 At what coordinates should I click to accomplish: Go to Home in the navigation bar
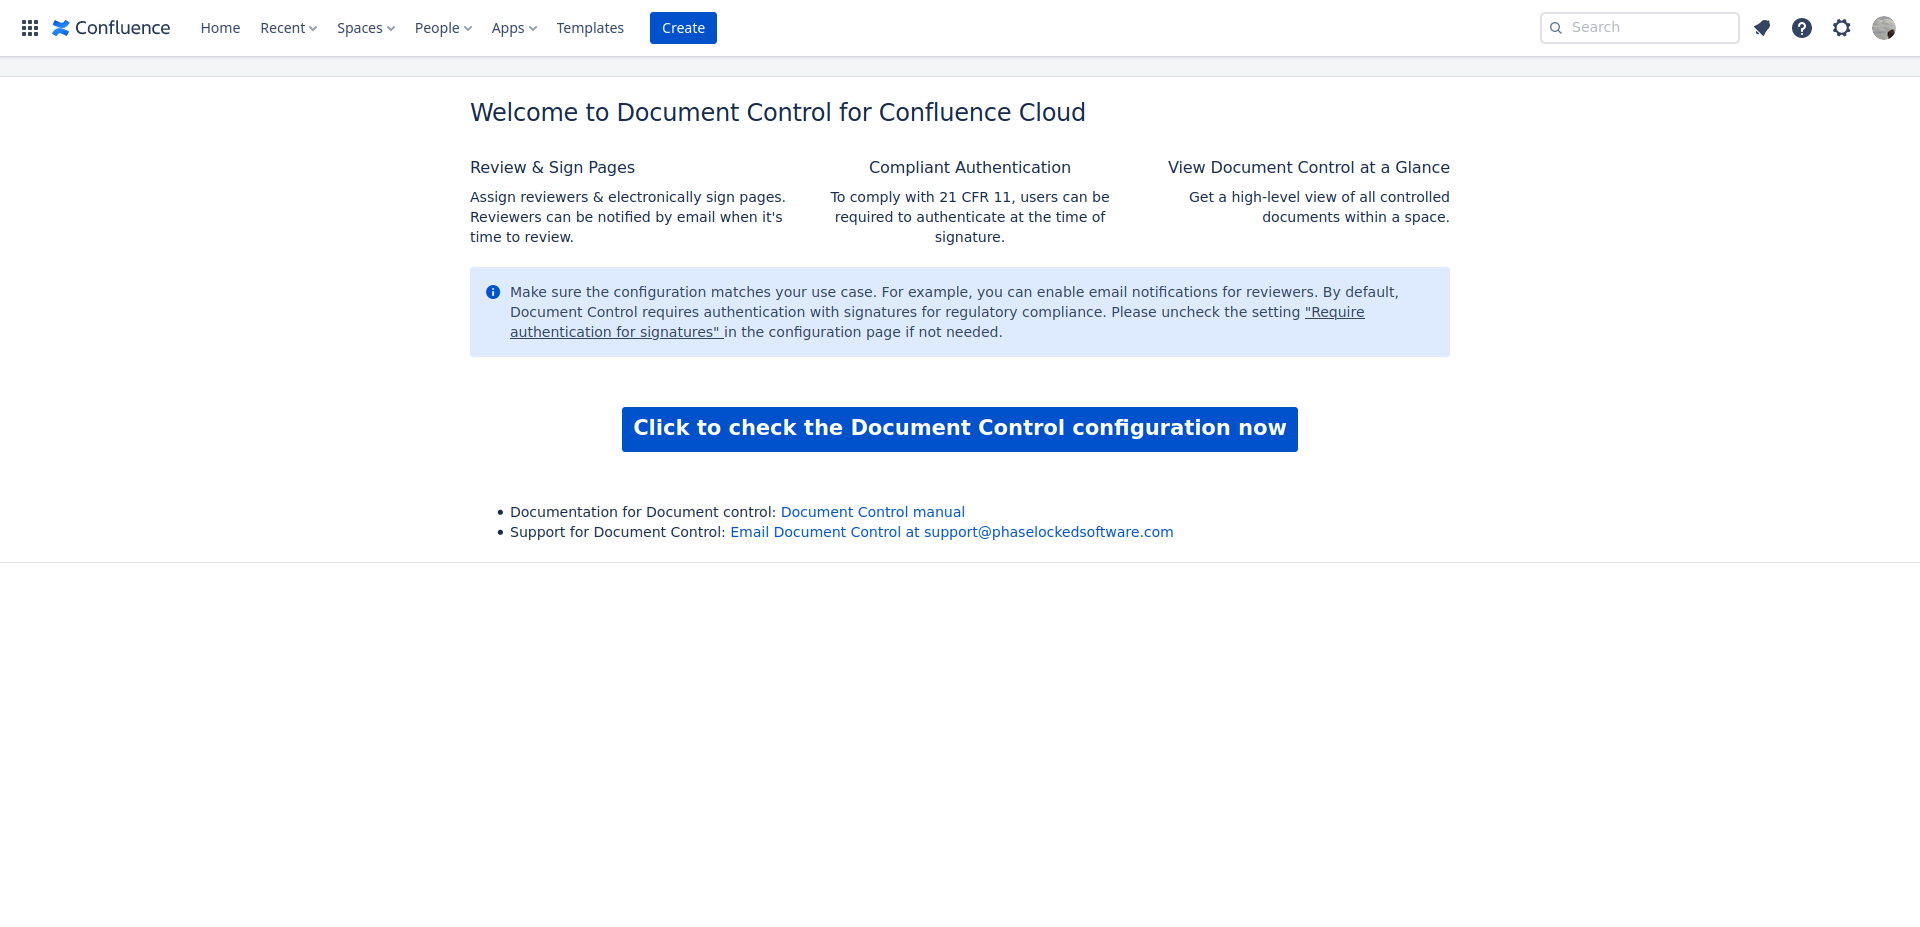coord(220,28)
